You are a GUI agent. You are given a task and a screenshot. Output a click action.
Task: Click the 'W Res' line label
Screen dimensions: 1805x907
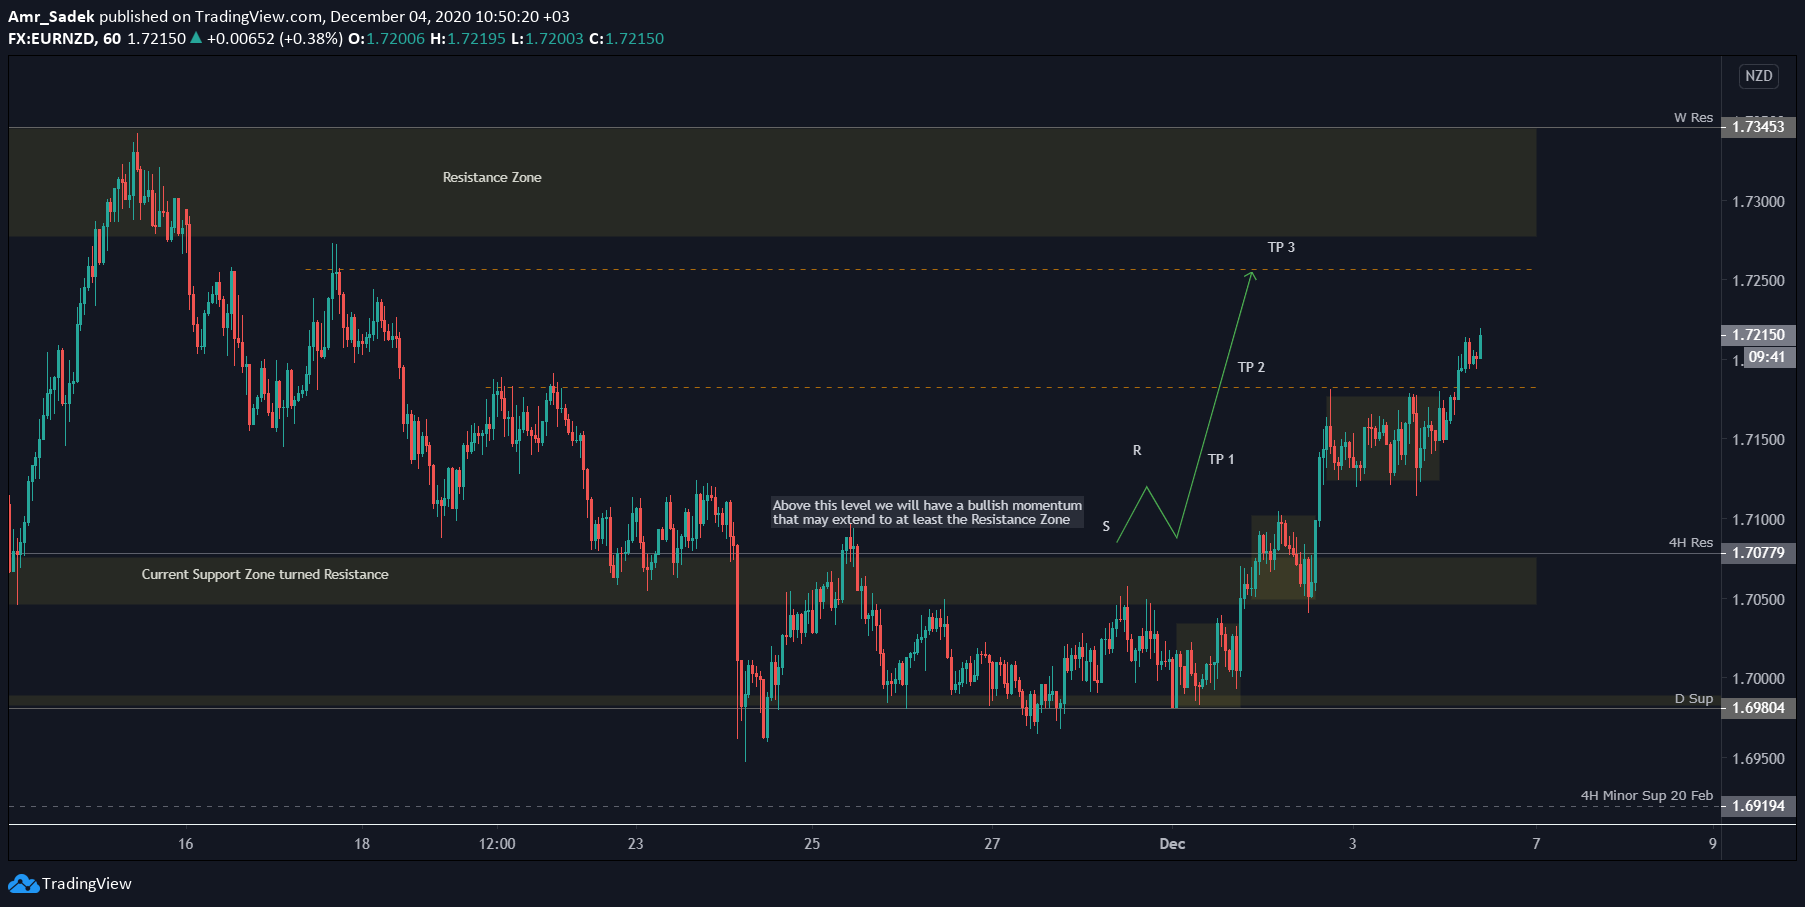coord(1693,118)
